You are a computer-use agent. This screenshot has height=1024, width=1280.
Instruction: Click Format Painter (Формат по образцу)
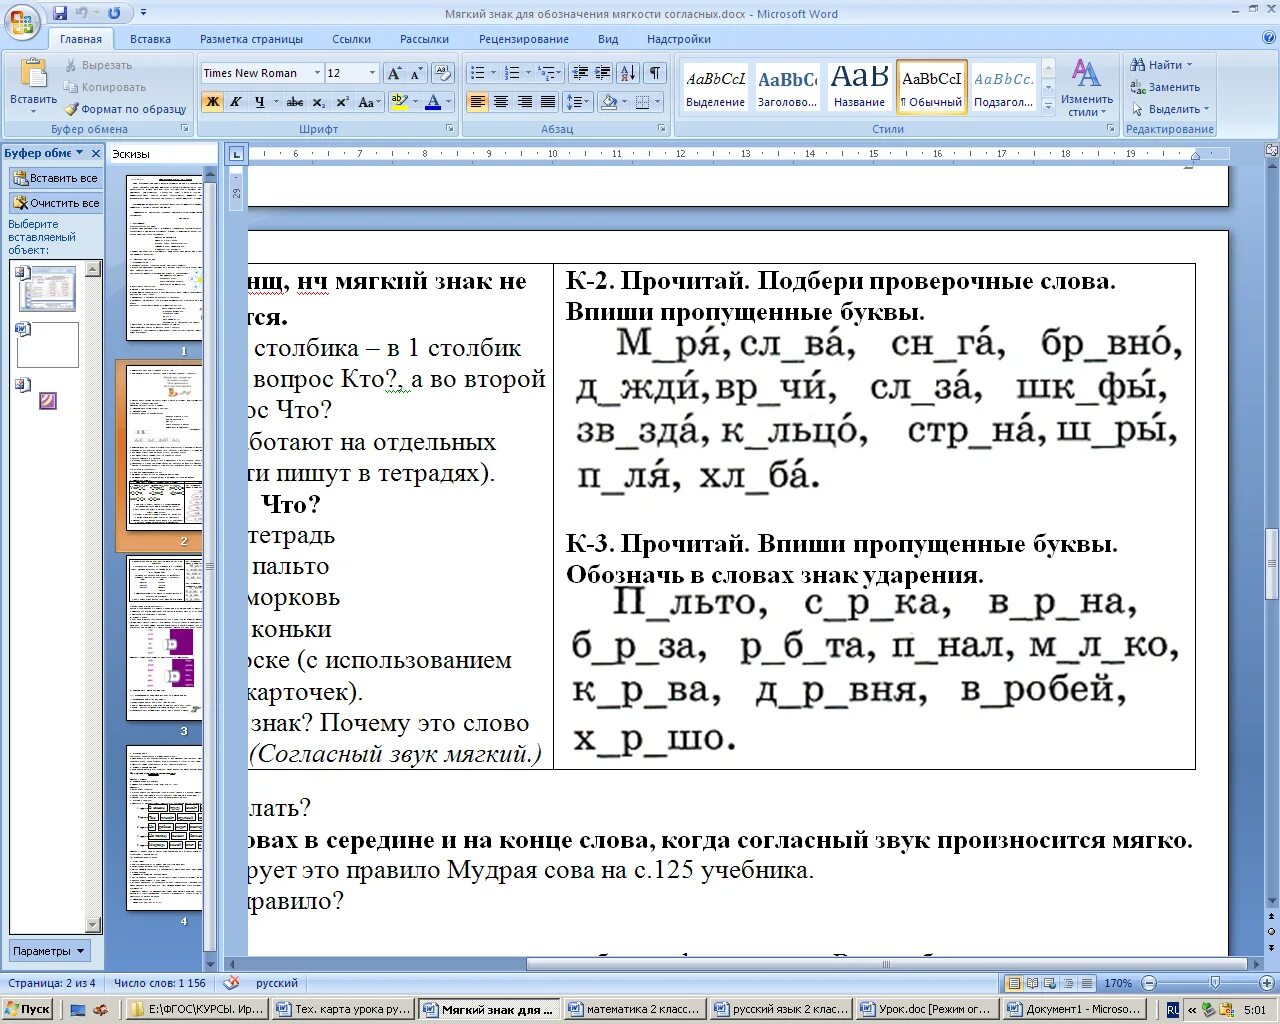(x=126, y=109)
